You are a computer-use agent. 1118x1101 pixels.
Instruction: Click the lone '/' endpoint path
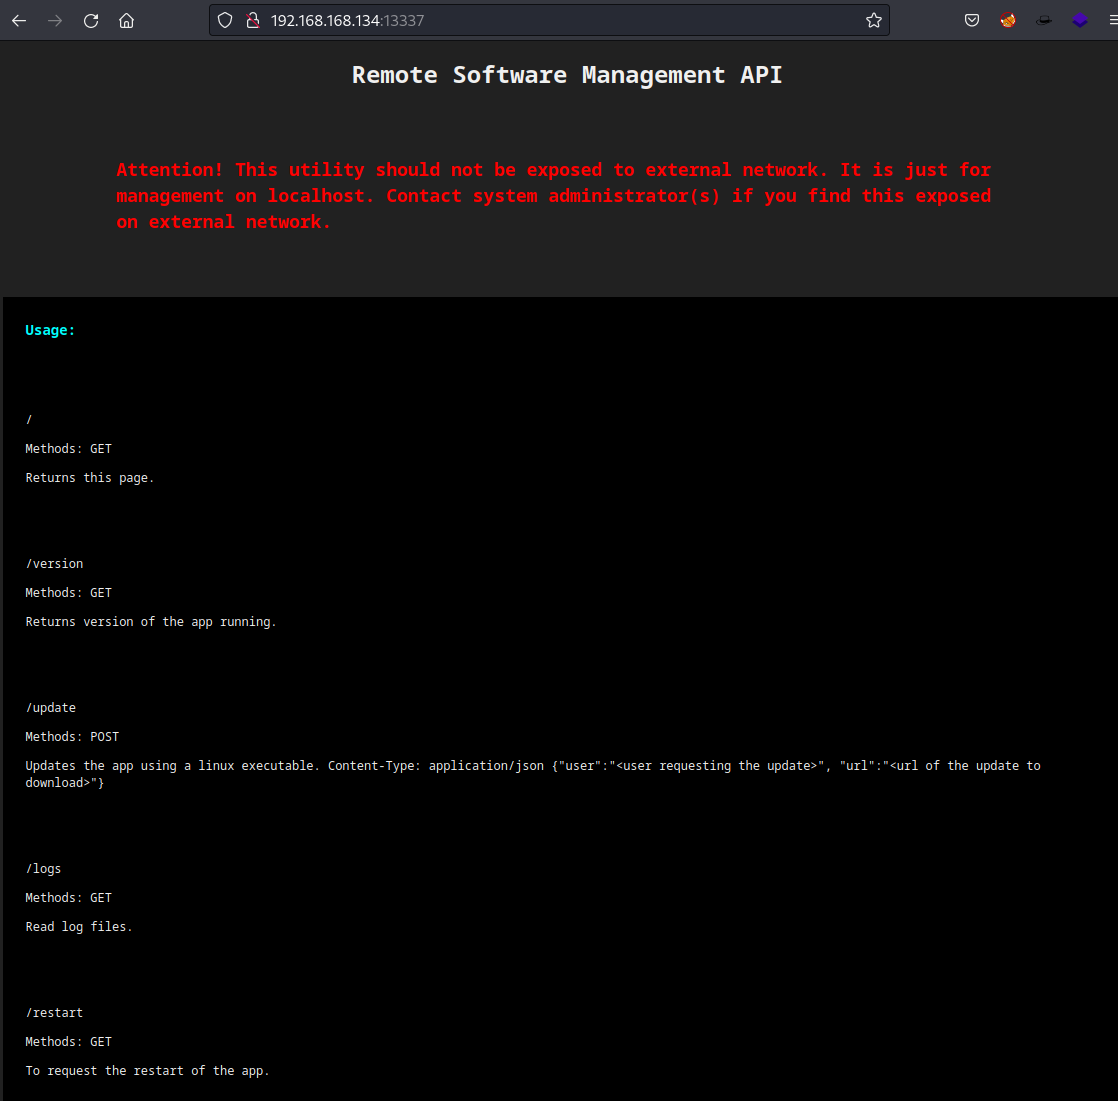(29, 419)
